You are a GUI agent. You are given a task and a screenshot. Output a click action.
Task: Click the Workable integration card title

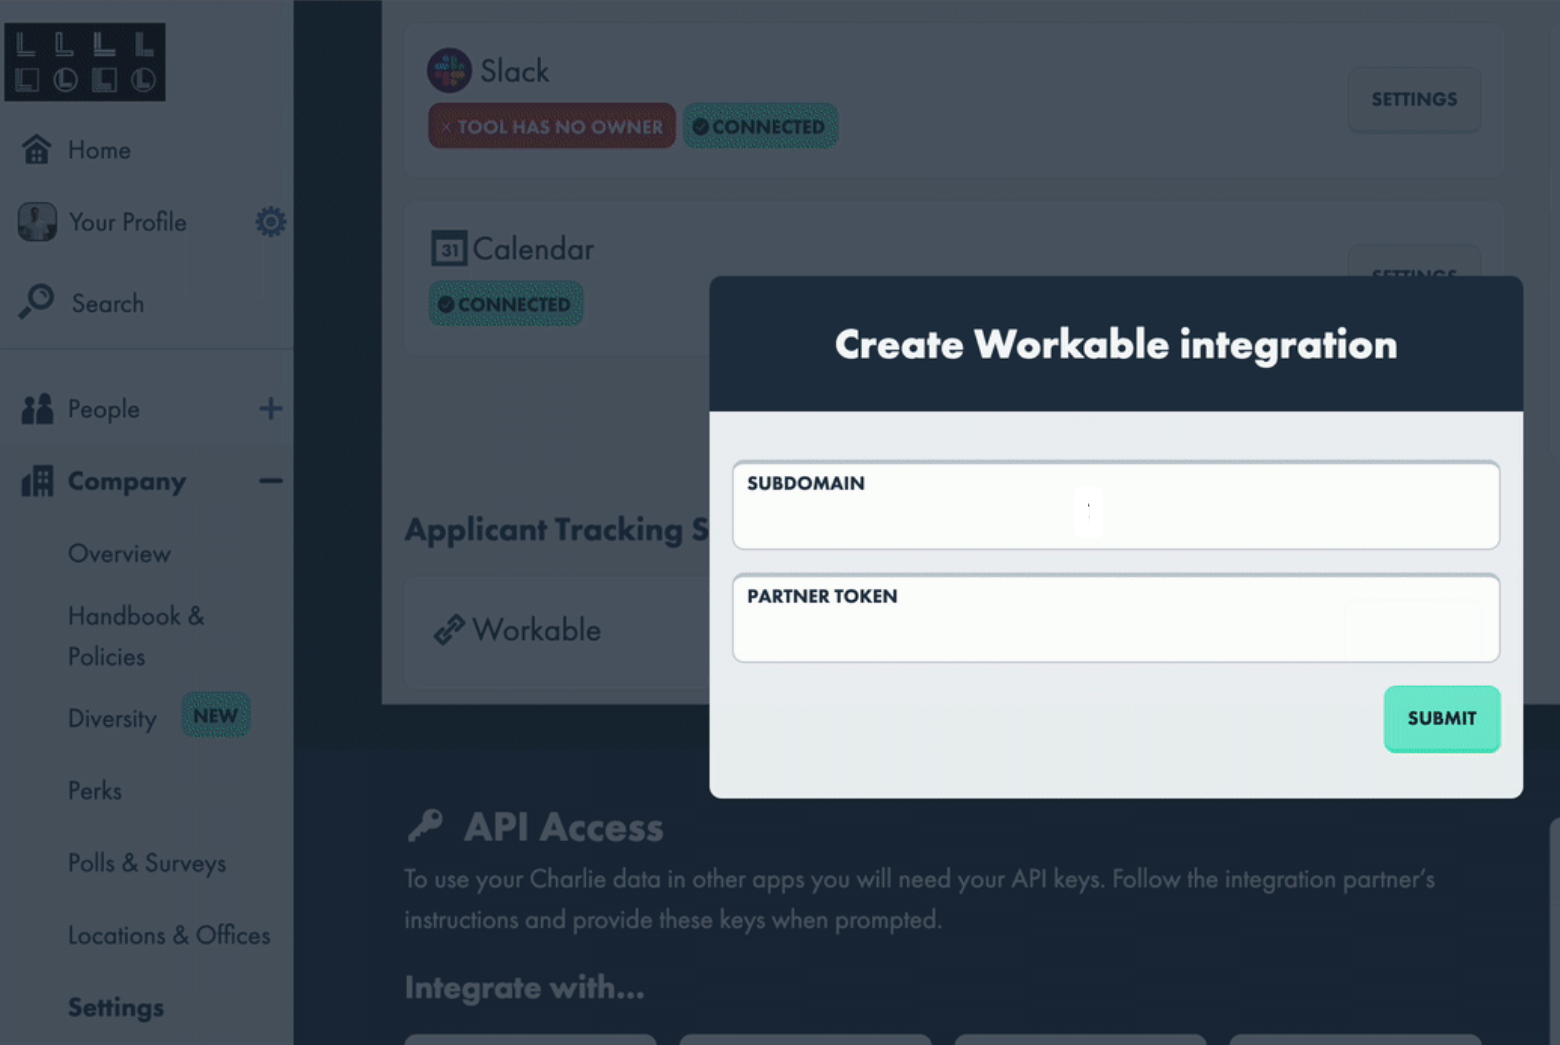[x=536, y=630]
